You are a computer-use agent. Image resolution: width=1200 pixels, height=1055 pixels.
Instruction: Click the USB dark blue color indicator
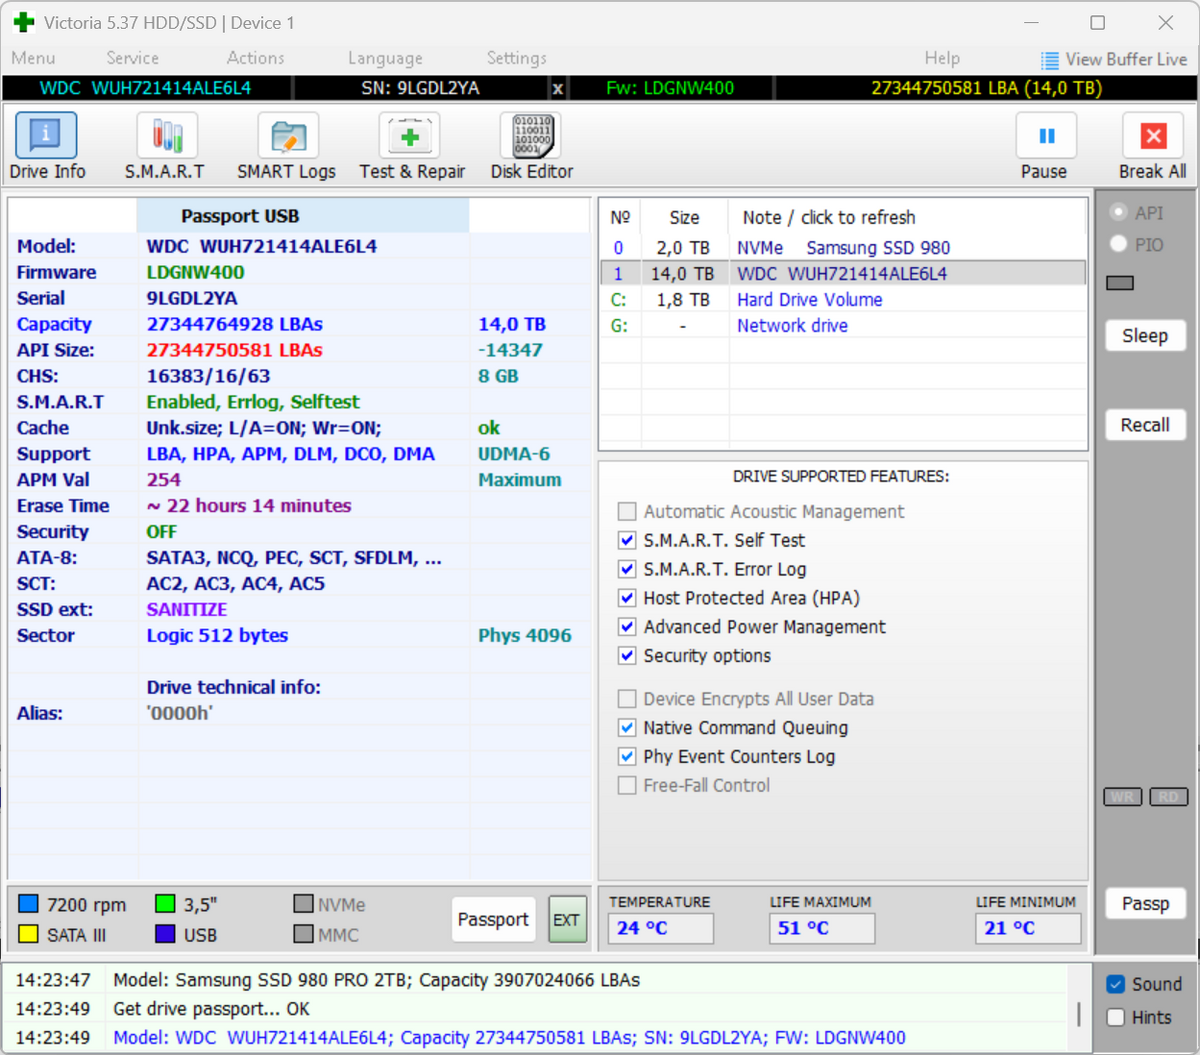click(x=165, y=934)
